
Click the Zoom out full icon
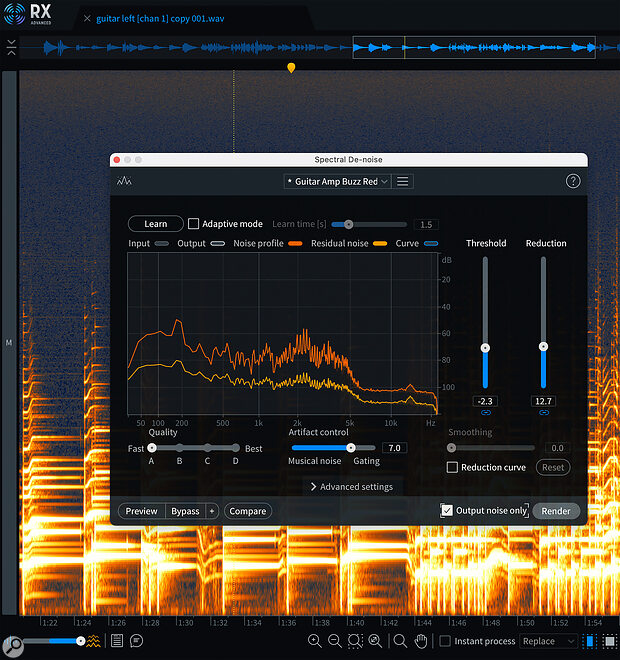pos(375,641)
